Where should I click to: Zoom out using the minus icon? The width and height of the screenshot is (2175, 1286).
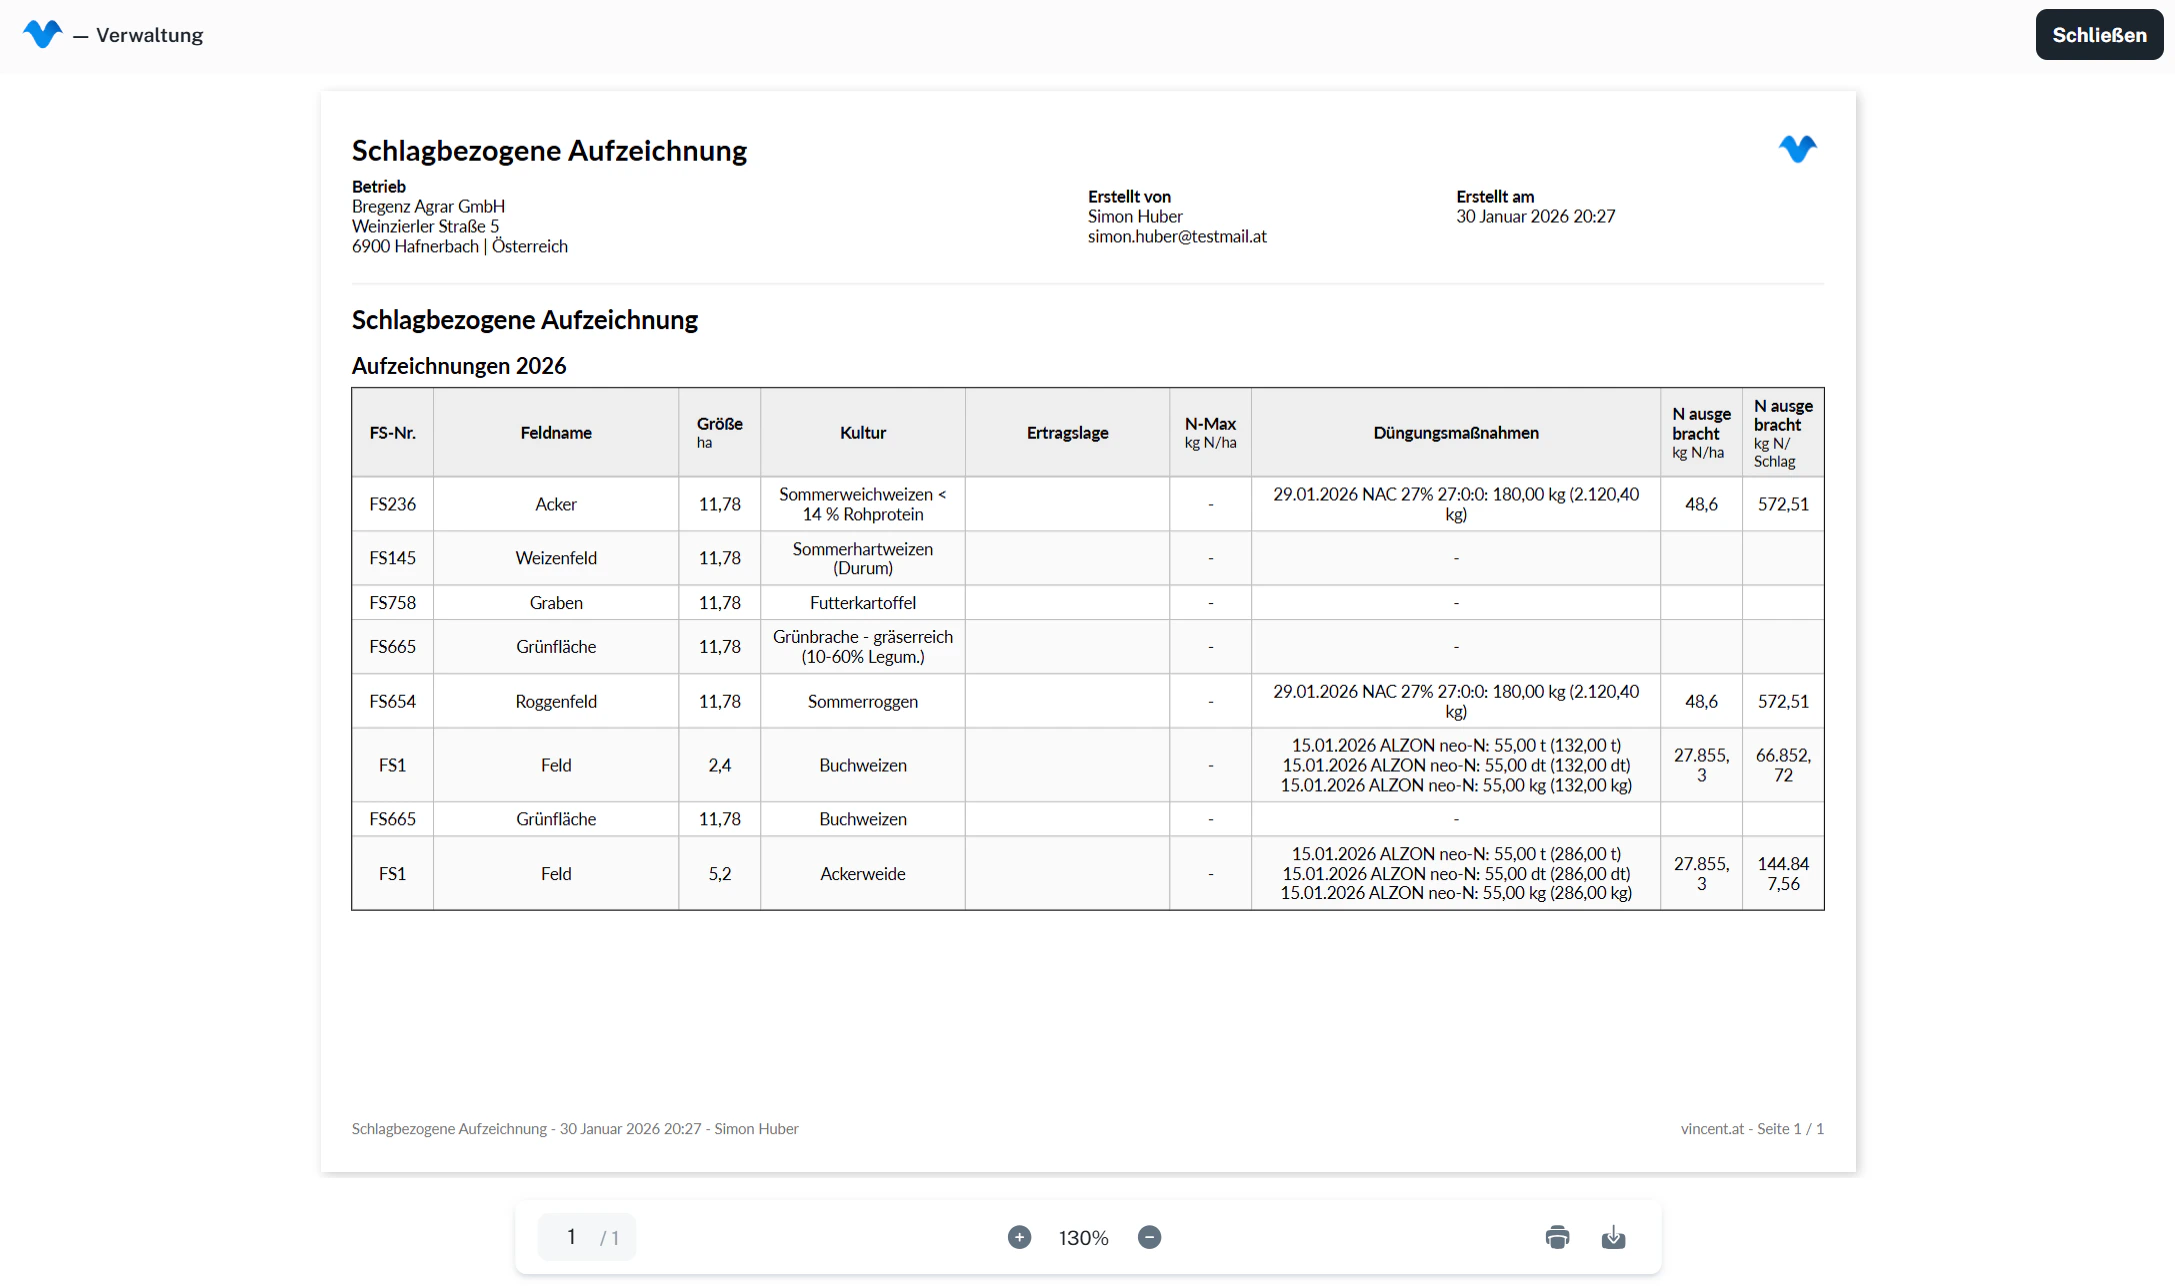point(1150,1237)
